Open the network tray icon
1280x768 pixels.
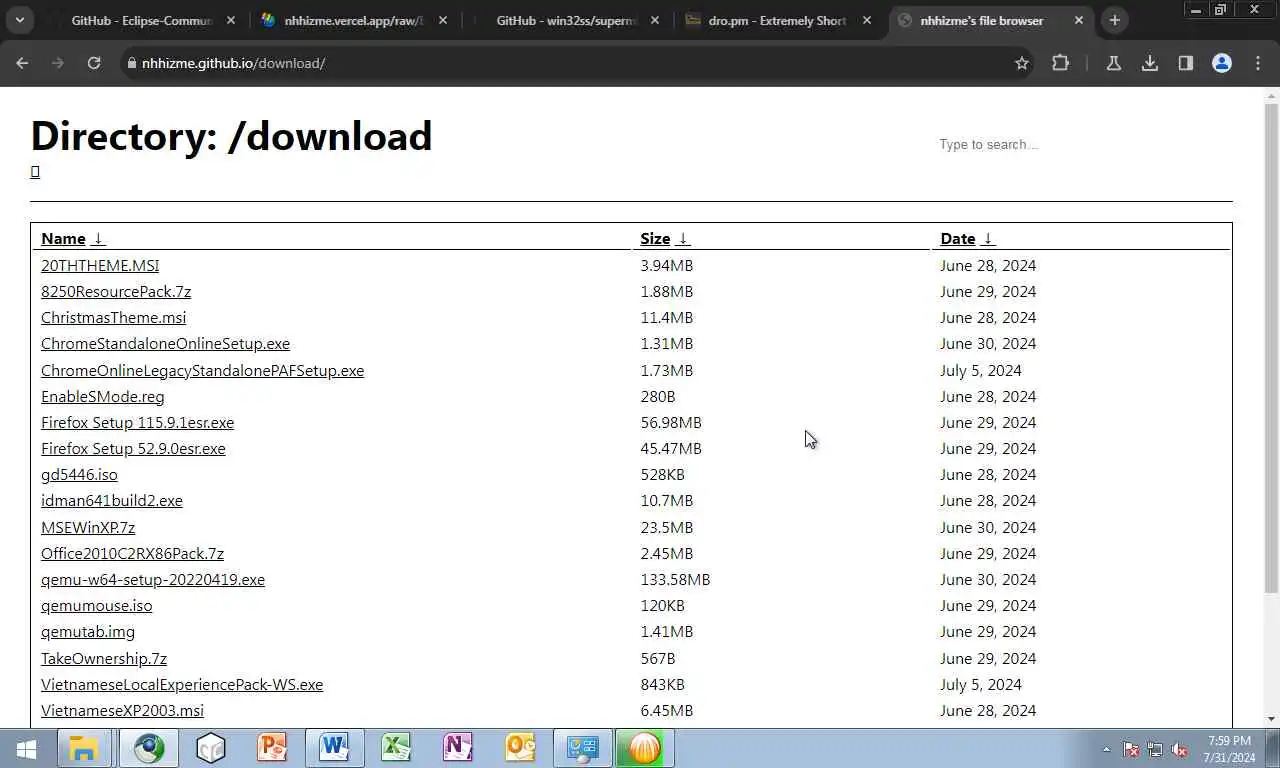point(1155,749)
